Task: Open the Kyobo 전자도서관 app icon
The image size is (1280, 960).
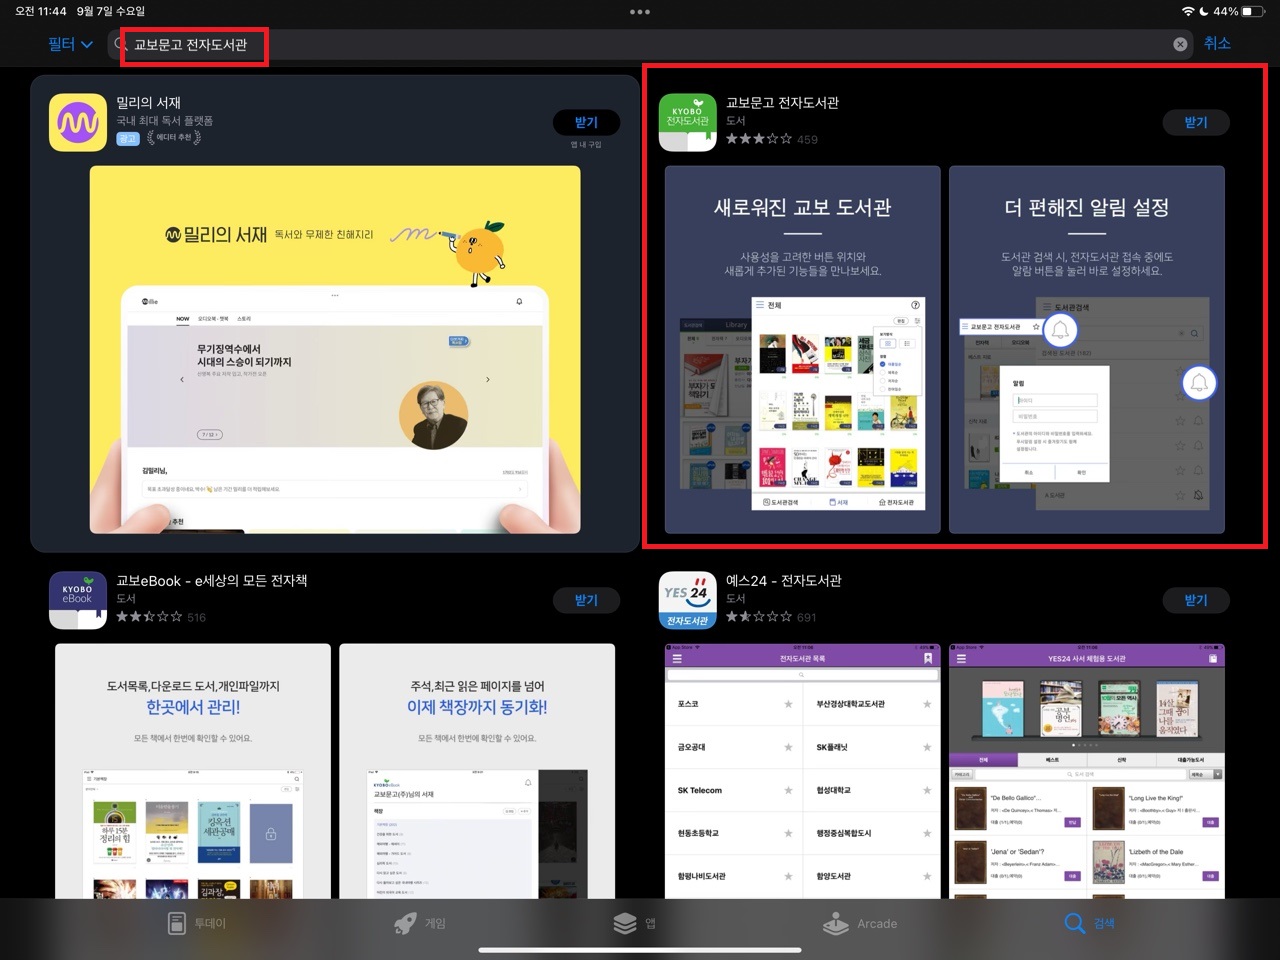Action: [x=688, y=122]
